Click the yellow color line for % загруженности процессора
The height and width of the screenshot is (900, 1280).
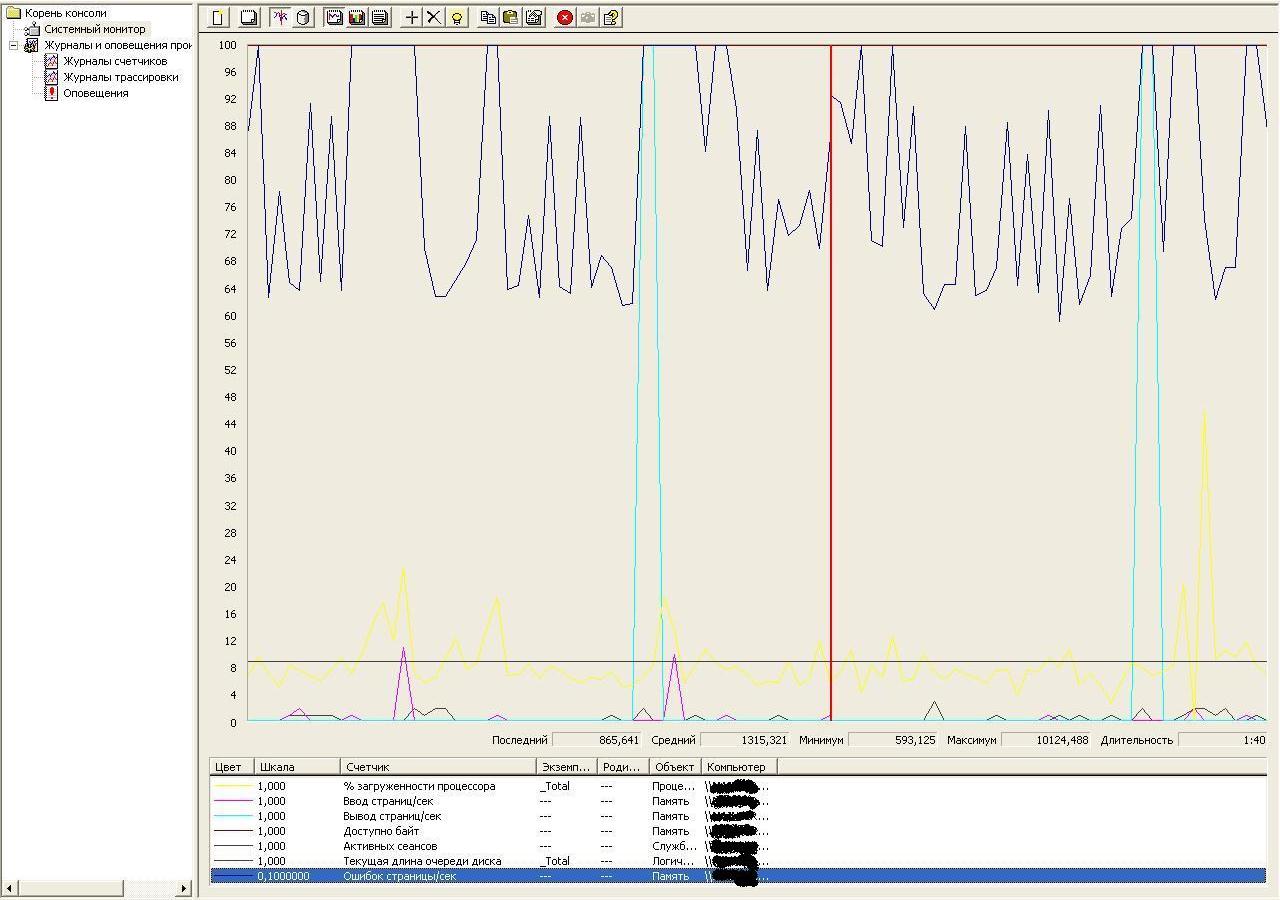[232, 786]
